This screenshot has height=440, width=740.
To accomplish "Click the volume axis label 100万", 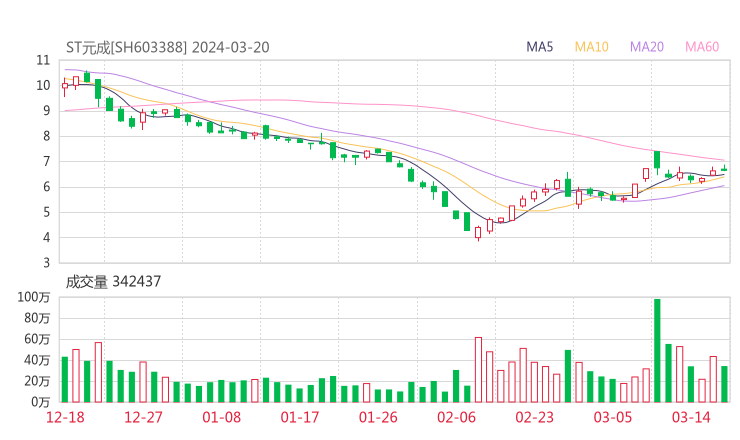I will coord(34,297).
